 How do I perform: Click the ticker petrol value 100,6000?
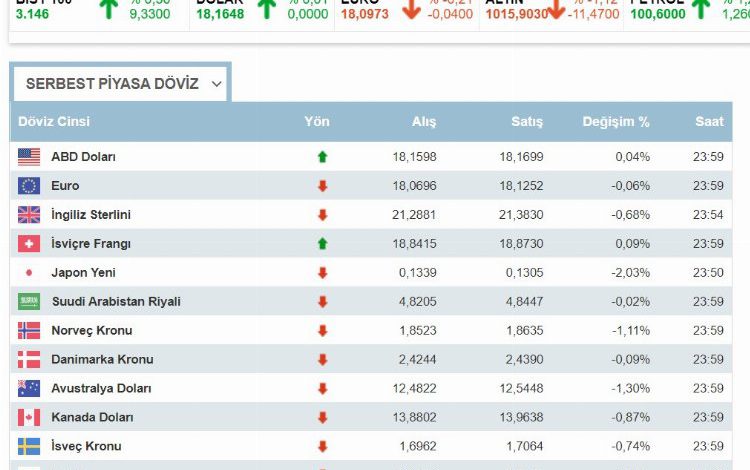pyautogui.click(x=658, y=14)
